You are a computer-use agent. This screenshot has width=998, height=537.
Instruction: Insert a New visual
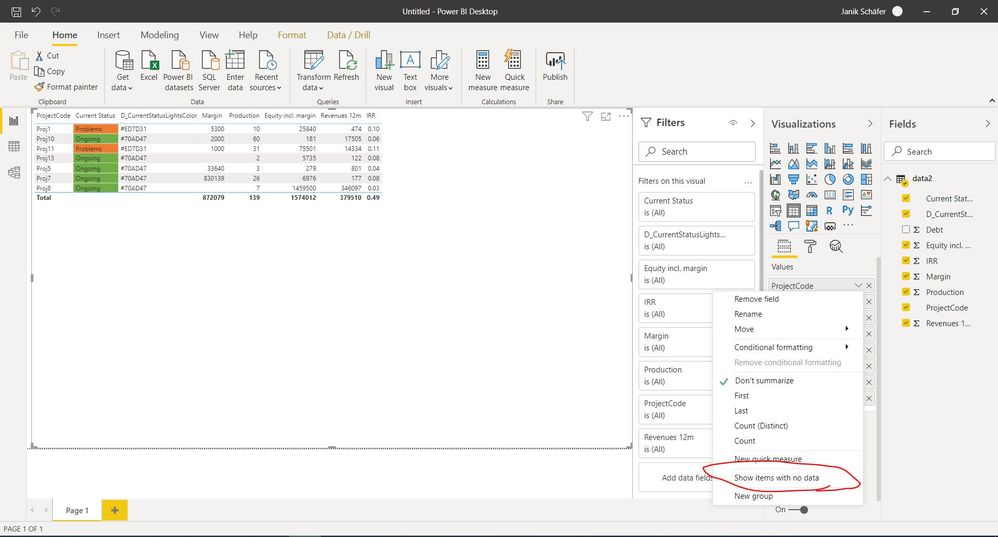(x=384, y=71)
